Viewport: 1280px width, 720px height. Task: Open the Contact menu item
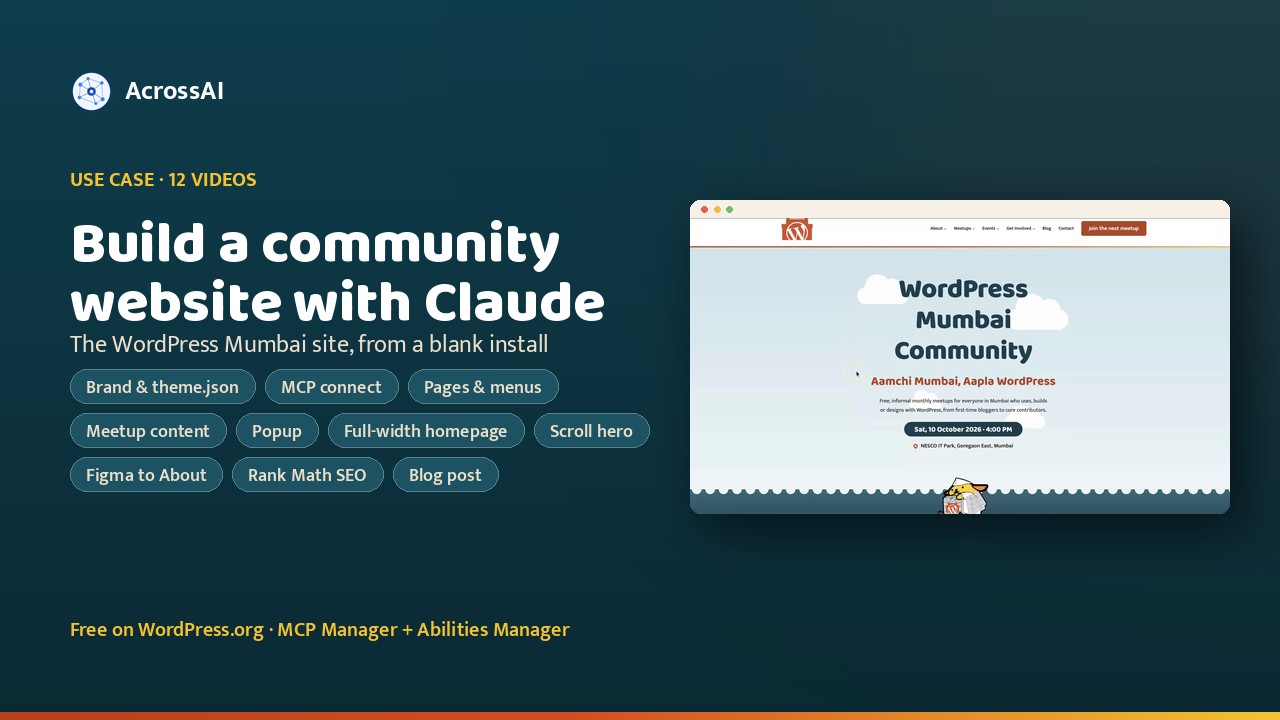[x=1066, y=228]
